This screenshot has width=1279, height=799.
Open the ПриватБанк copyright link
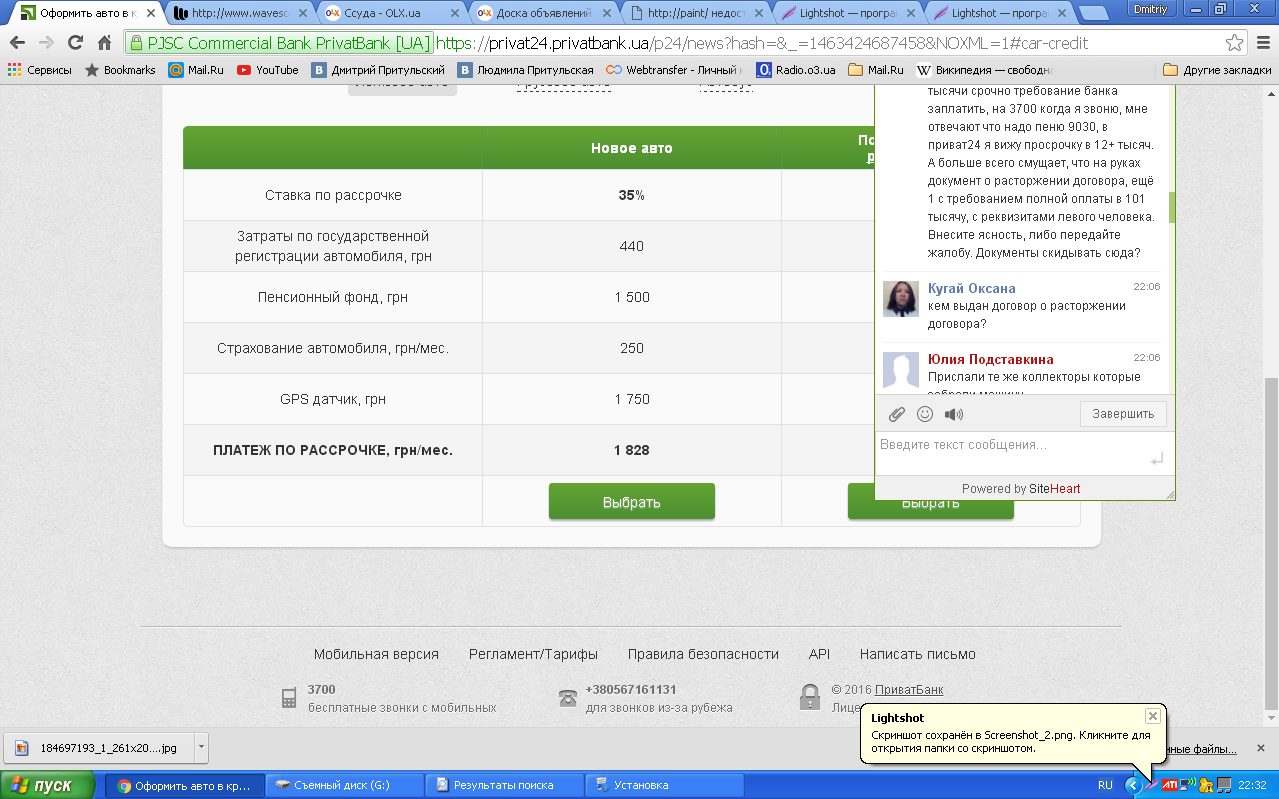pos(909,690)
